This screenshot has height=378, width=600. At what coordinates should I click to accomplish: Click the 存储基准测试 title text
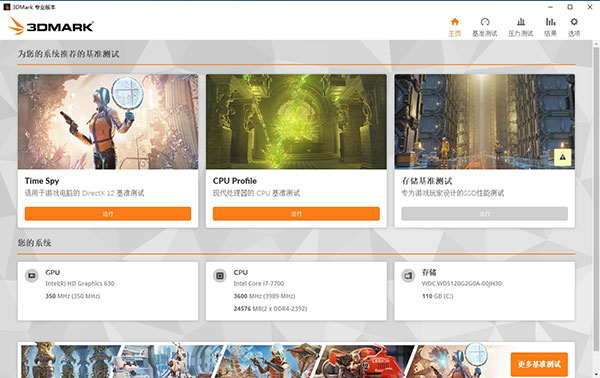tap(427, 181)
